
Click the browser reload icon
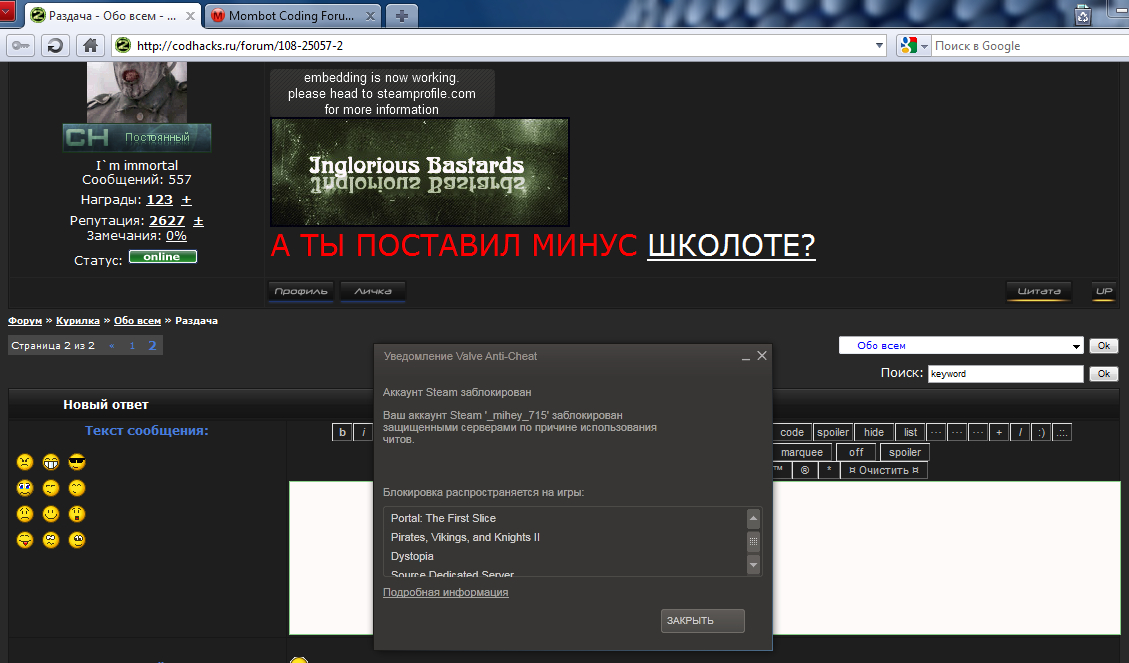[55, 45]
